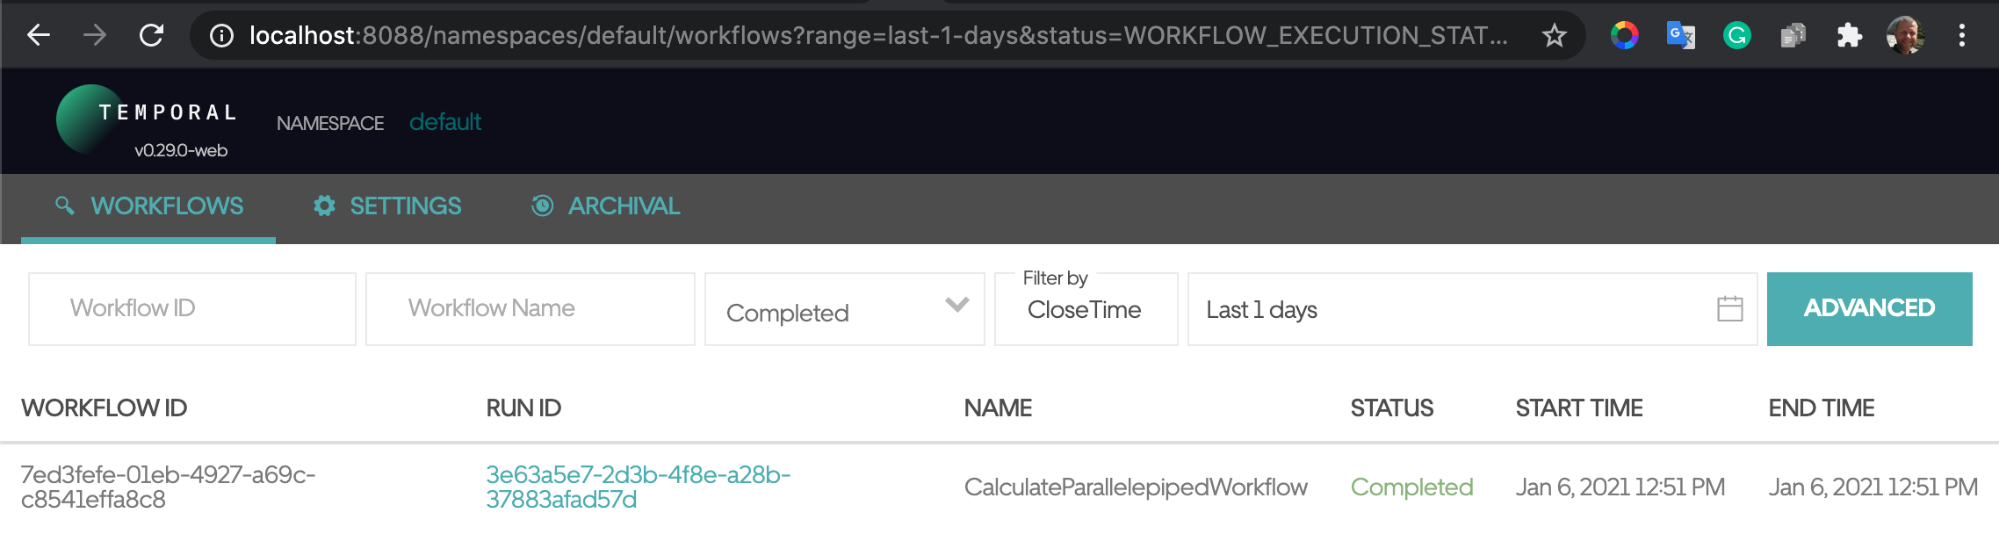Switch to the Archival tab
1999x538 pixels.
pyautogui.click(x=606, y=206)
